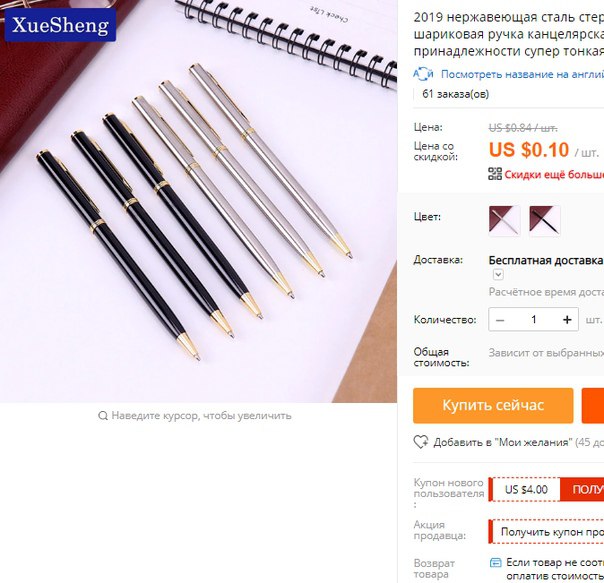Click the magnifier zoom hint icon
This screenshot has height=583, width=604.
click(103, 415)
